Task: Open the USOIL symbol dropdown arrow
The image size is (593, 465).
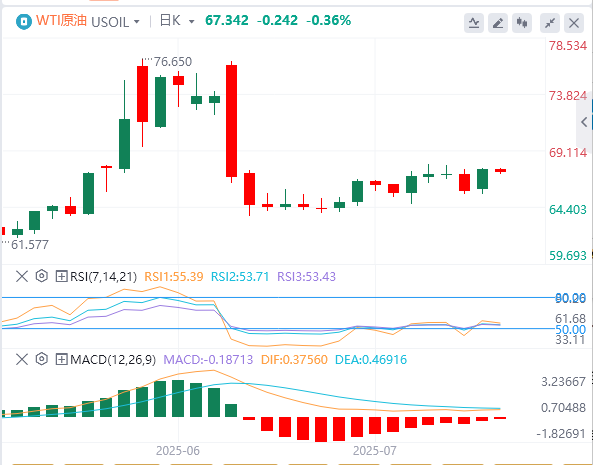Action: 136,22
